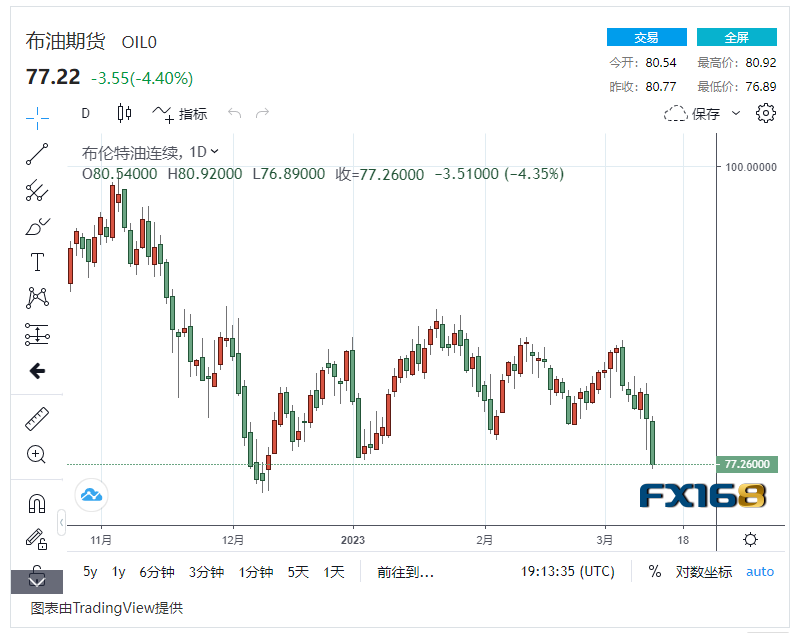Open the XABCD pattern tool
This screenshot has height=633, width=800.
tap(37, 298)
